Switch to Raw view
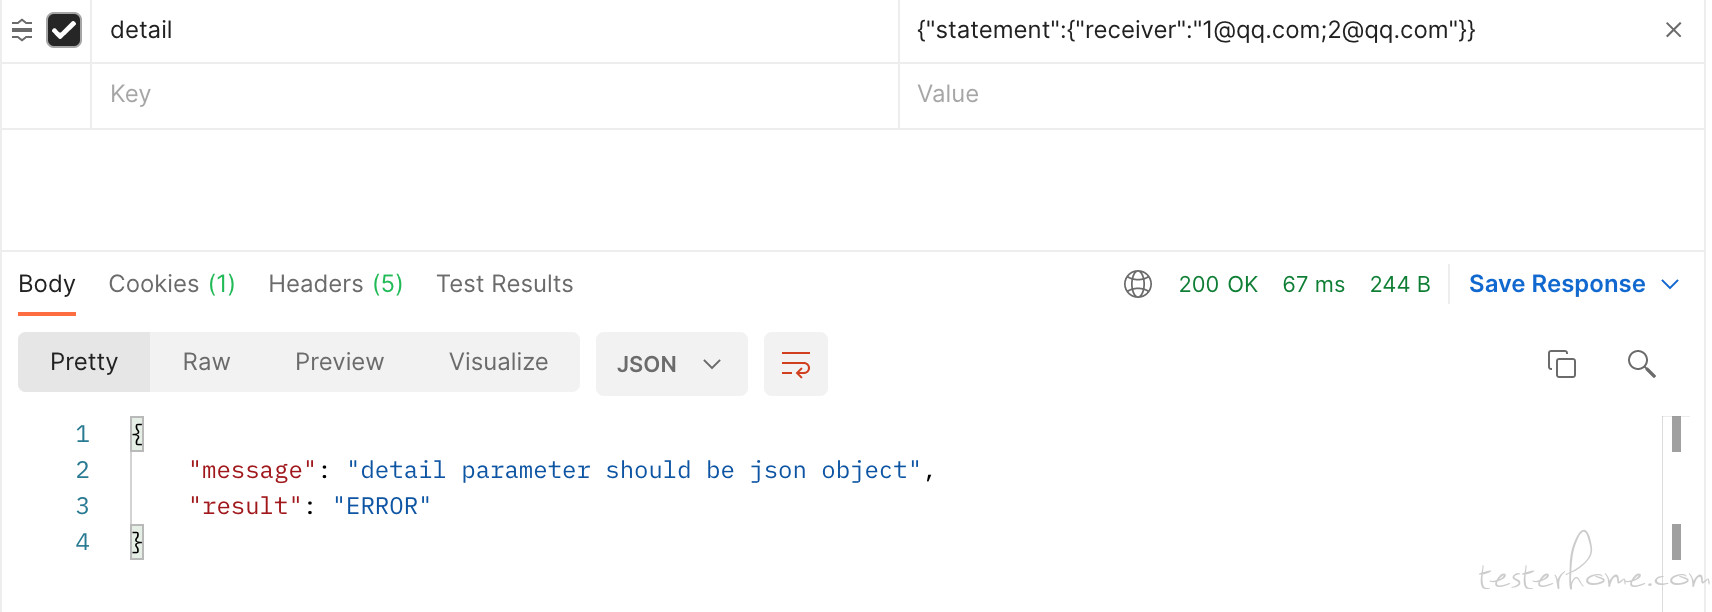Image resolution: width=1712 pixels, height=612 pixels. (x=207, y=362)
